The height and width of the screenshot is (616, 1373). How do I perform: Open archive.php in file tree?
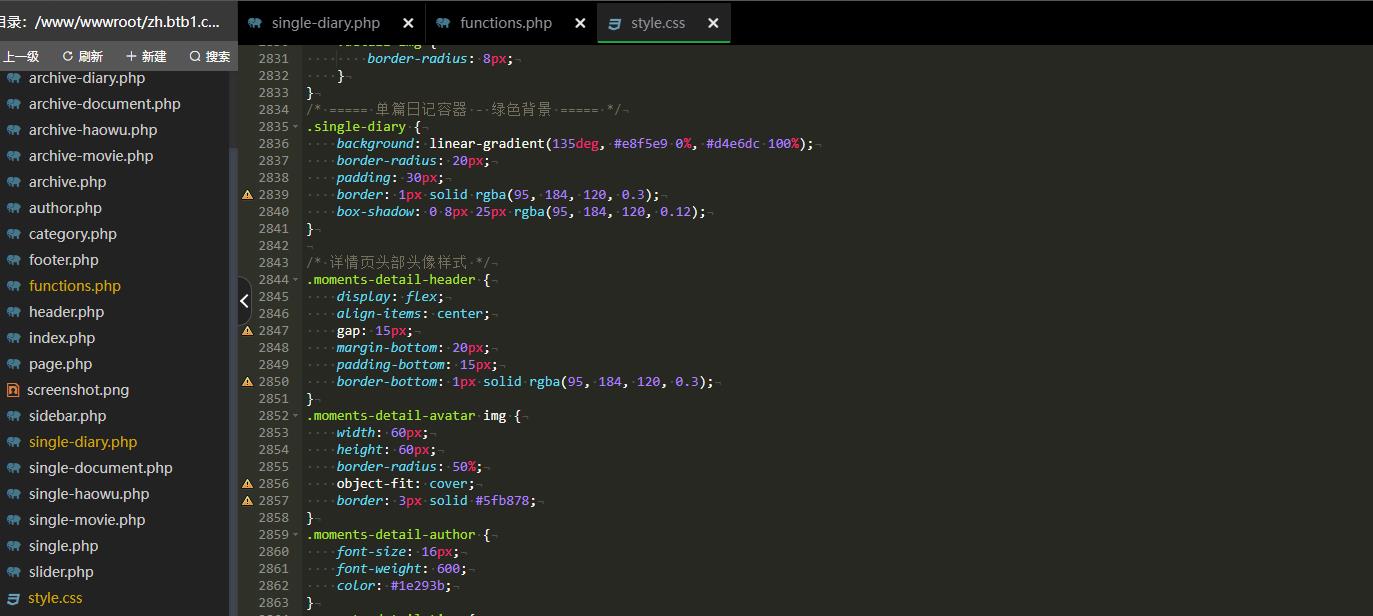pyautogui.click(x=67, y=182)
